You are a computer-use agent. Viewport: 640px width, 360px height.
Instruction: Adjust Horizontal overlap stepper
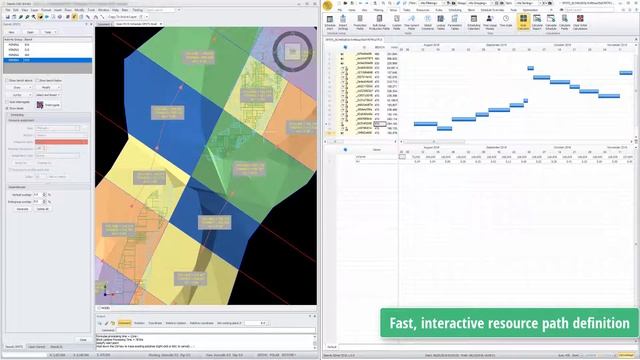pos(44,202)
